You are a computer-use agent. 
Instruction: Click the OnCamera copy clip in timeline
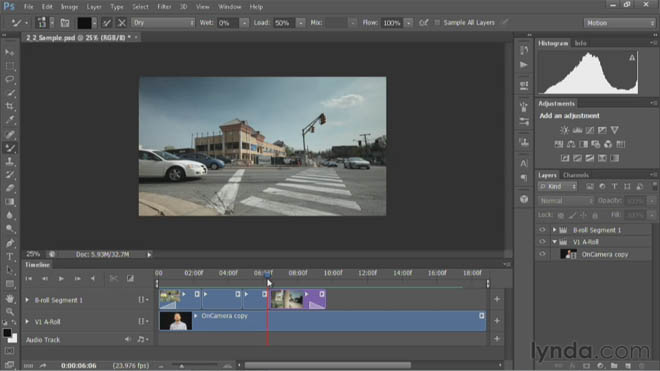click(x=322, y=321)
